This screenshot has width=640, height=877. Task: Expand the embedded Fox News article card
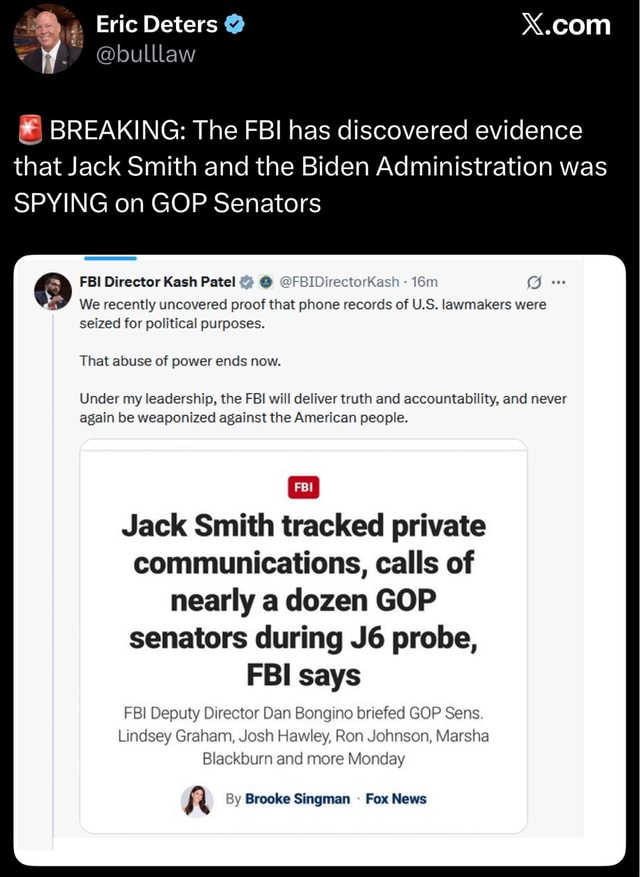303,640
